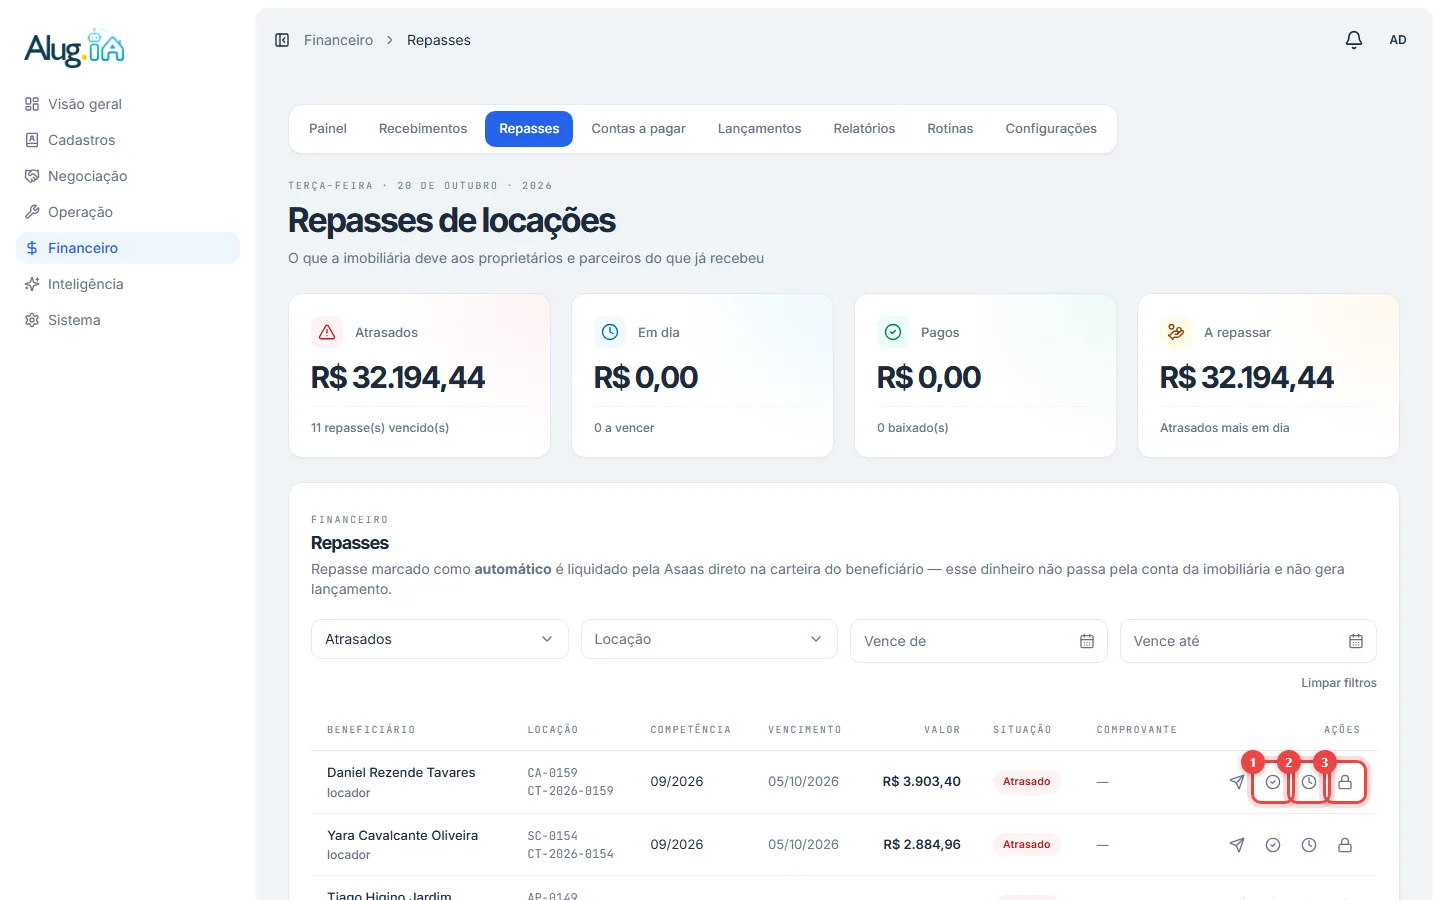
Task: Go to Financeiro breadcrumb link
Action: click(338, 40)
